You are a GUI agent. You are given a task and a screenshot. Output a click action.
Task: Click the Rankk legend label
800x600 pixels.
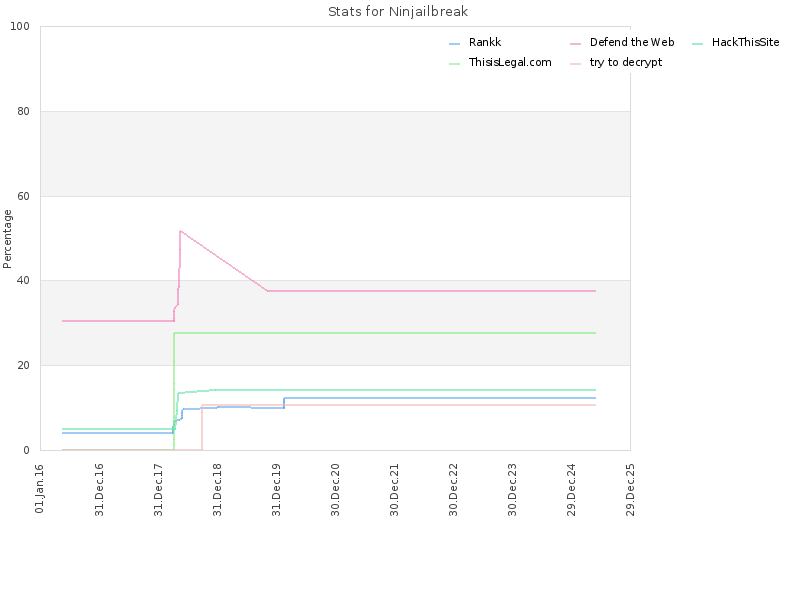485,42
